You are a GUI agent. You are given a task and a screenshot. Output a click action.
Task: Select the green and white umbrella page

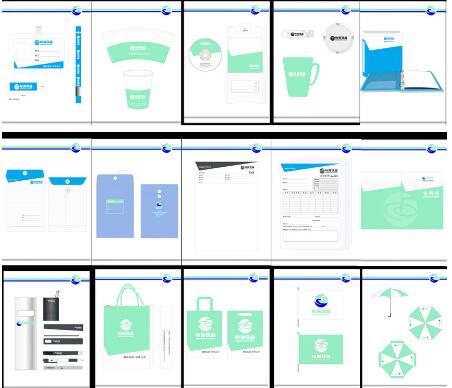tap(404, 328)
